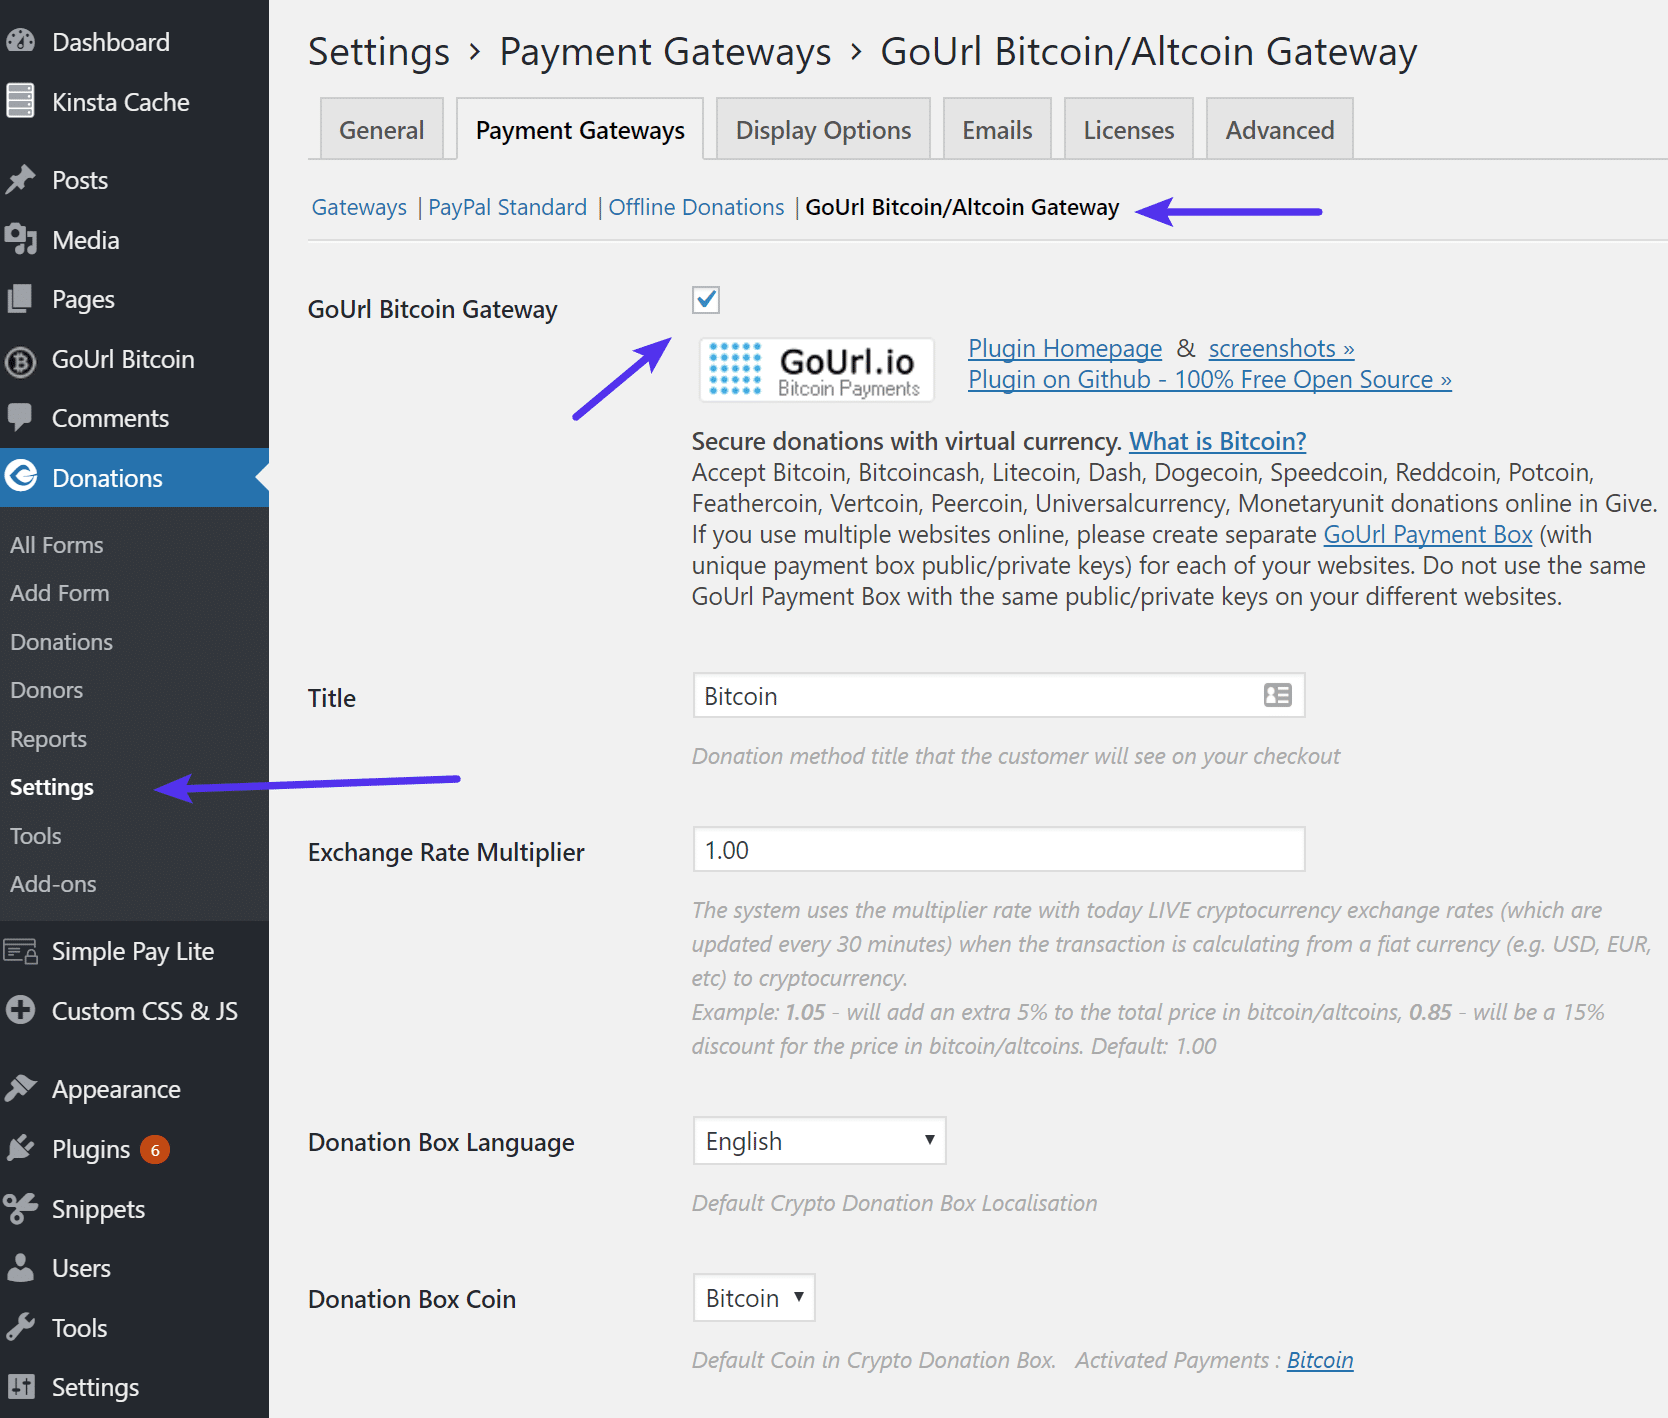Click the Posts pushpin icon
The width and height of the screenshot is (1668, 1418).
[x=20, y=180]
